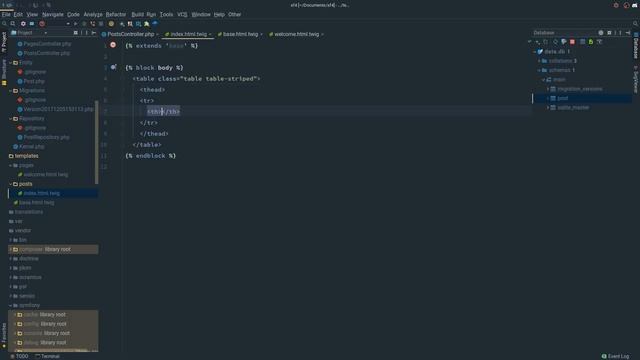Click the yellow round icon in main toolbar
The height and width of the screenshot is (360, 640).
coord(111,24)
